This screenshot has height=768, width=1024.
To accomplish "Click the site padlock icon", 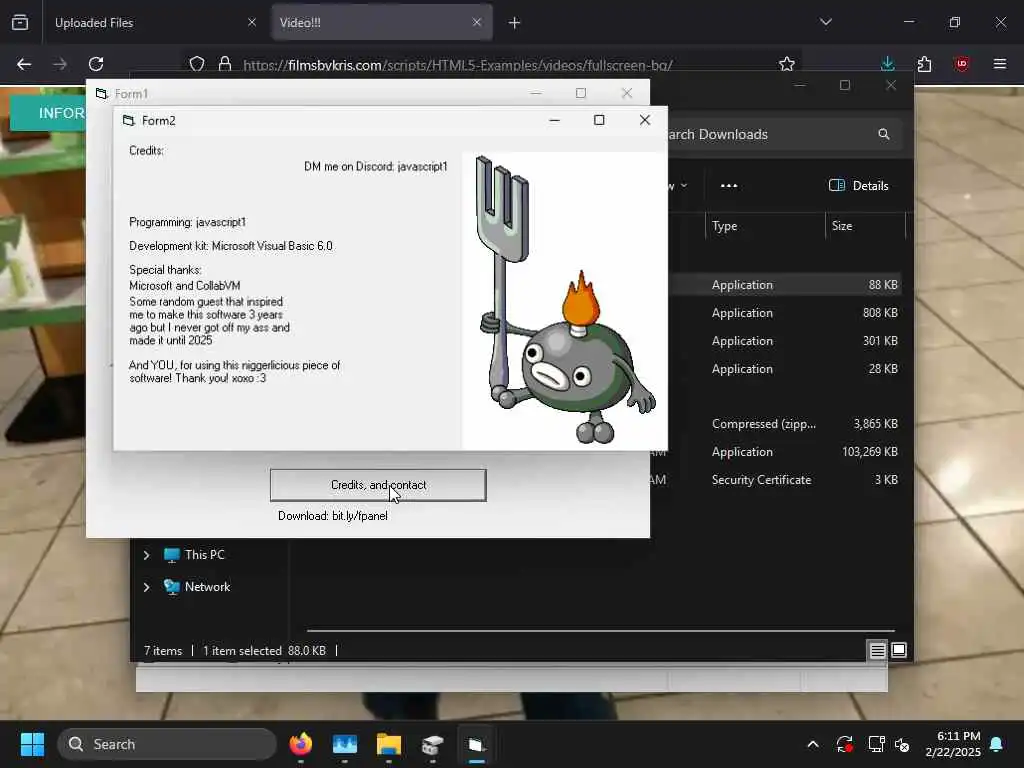I will 225,64.
